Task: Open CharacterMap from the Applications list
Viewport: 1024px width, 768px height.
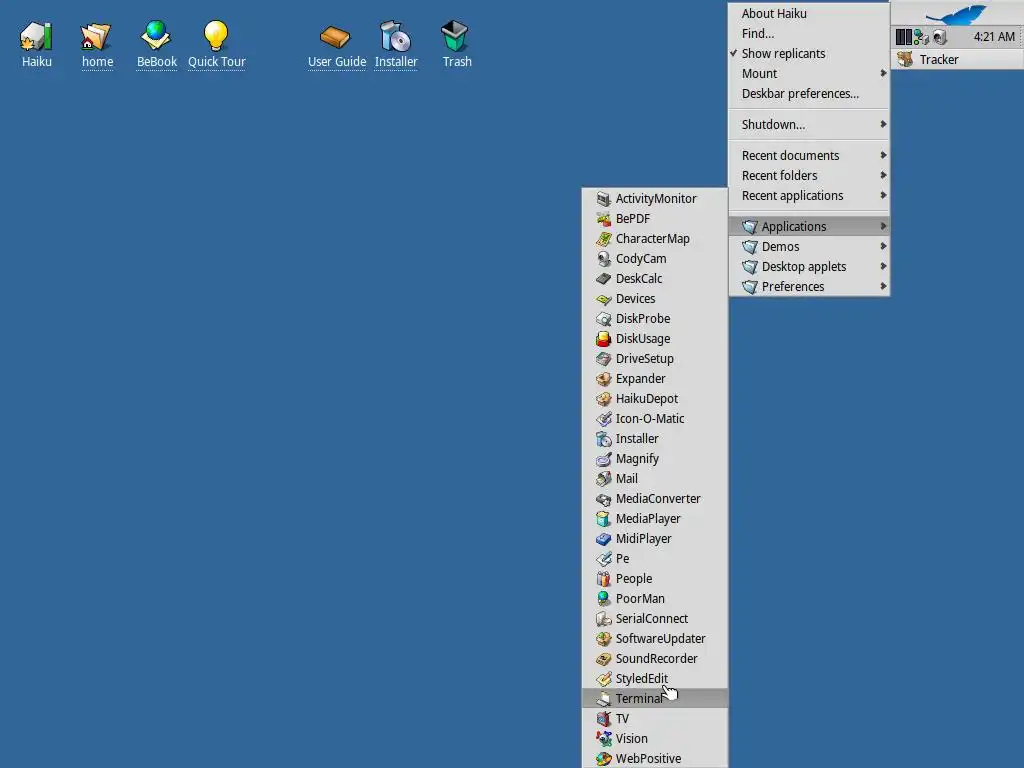Action: coord(655,238)
